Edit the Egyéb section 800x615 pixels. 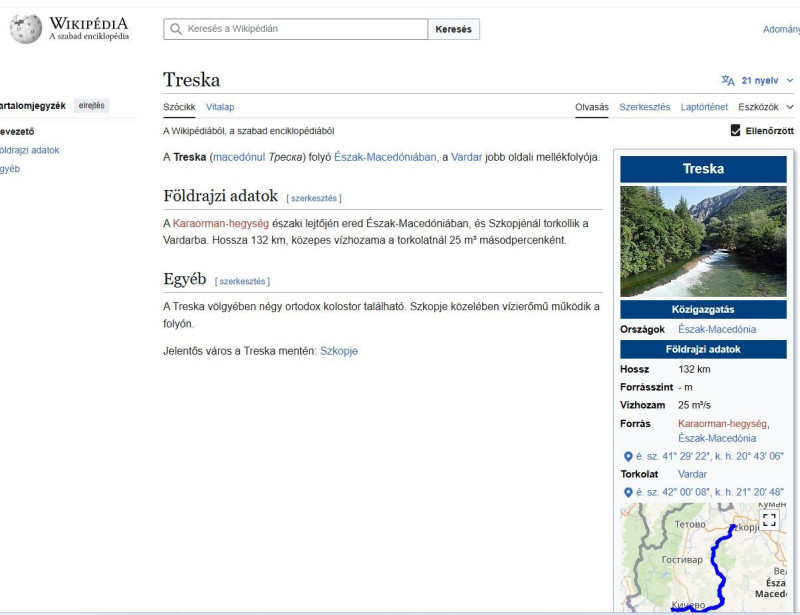point(242,281)
